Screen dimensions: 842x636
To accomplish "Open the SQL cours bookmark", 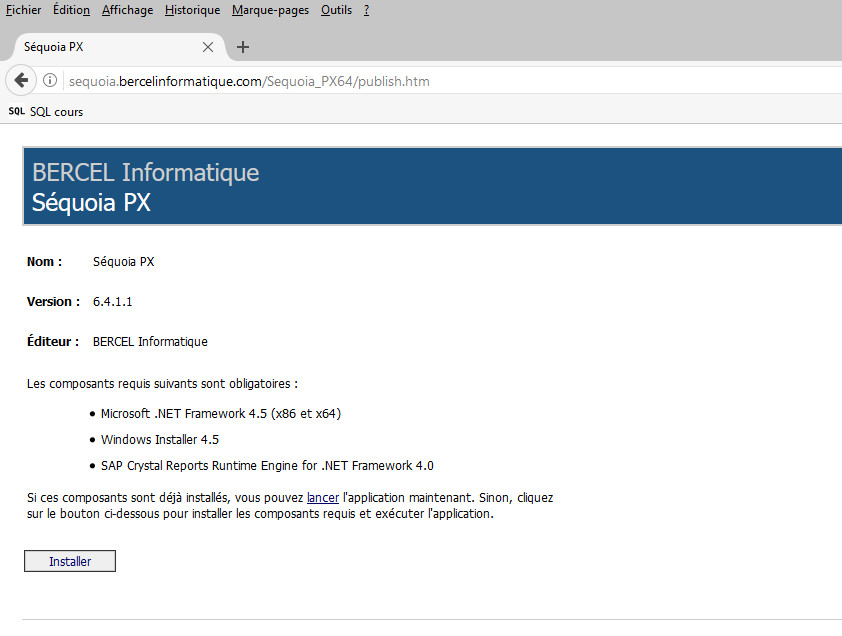I will click(56, 111).
